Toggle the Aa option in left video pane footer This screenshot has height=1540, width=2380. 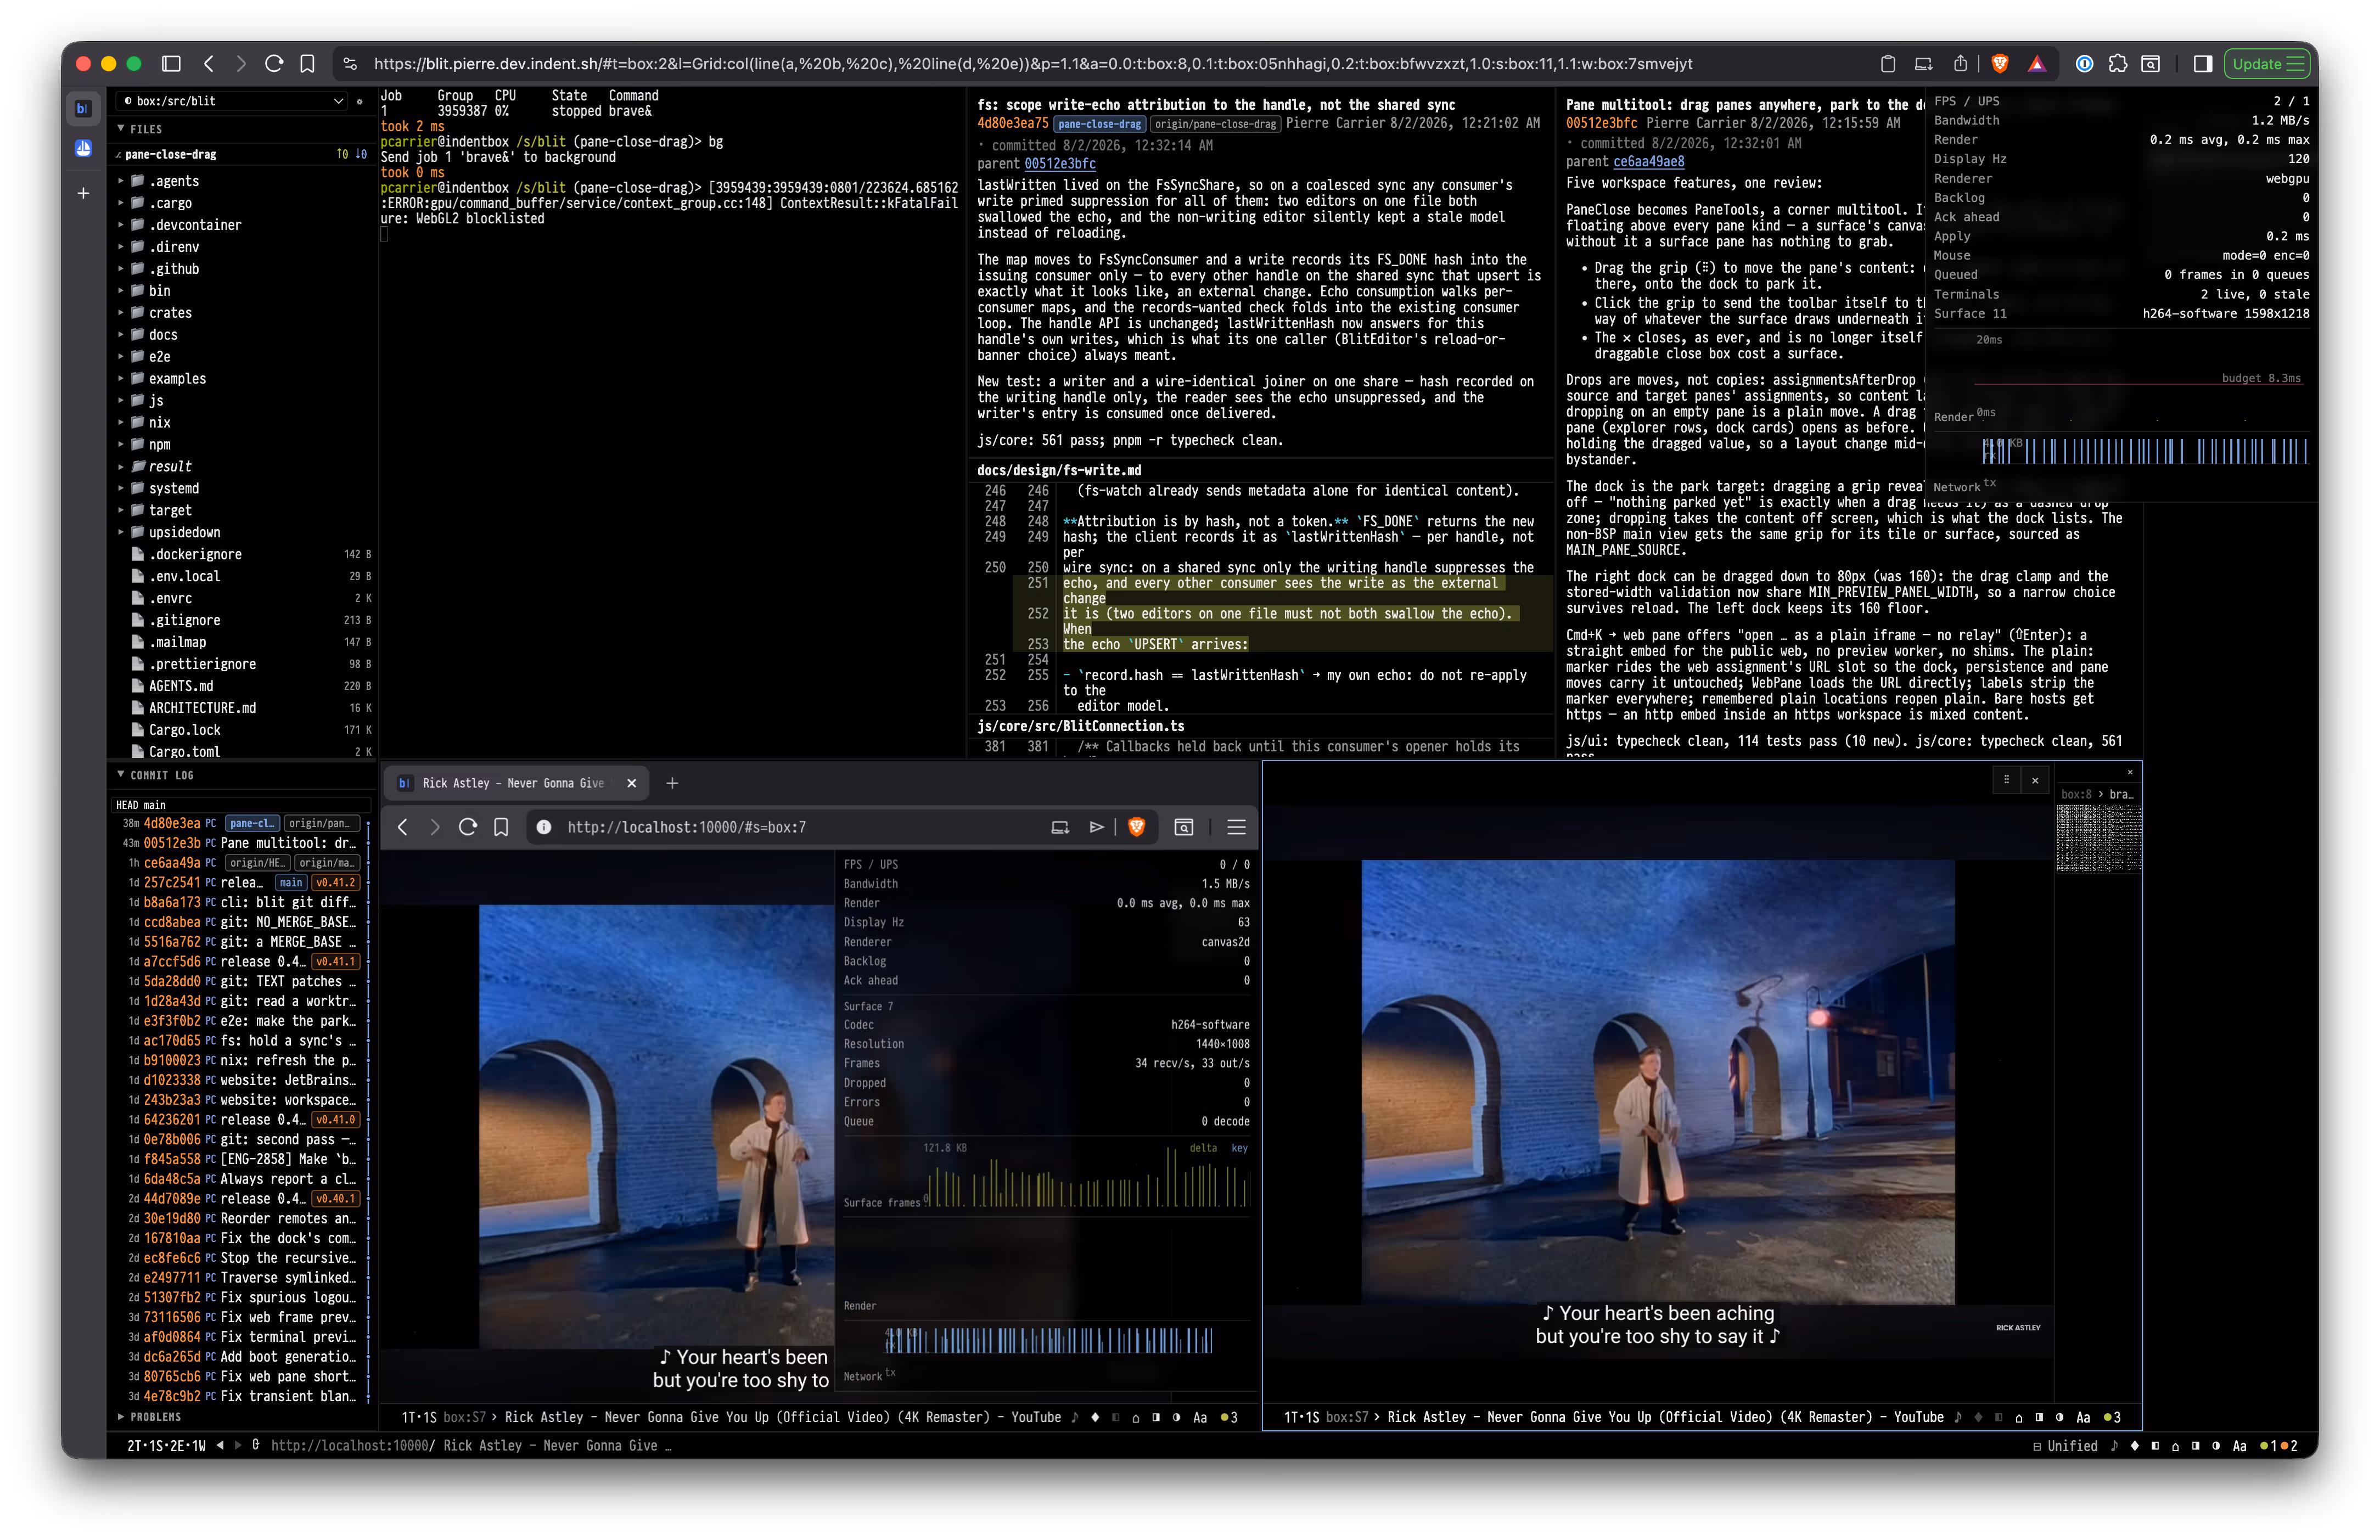point(1200,1417)
